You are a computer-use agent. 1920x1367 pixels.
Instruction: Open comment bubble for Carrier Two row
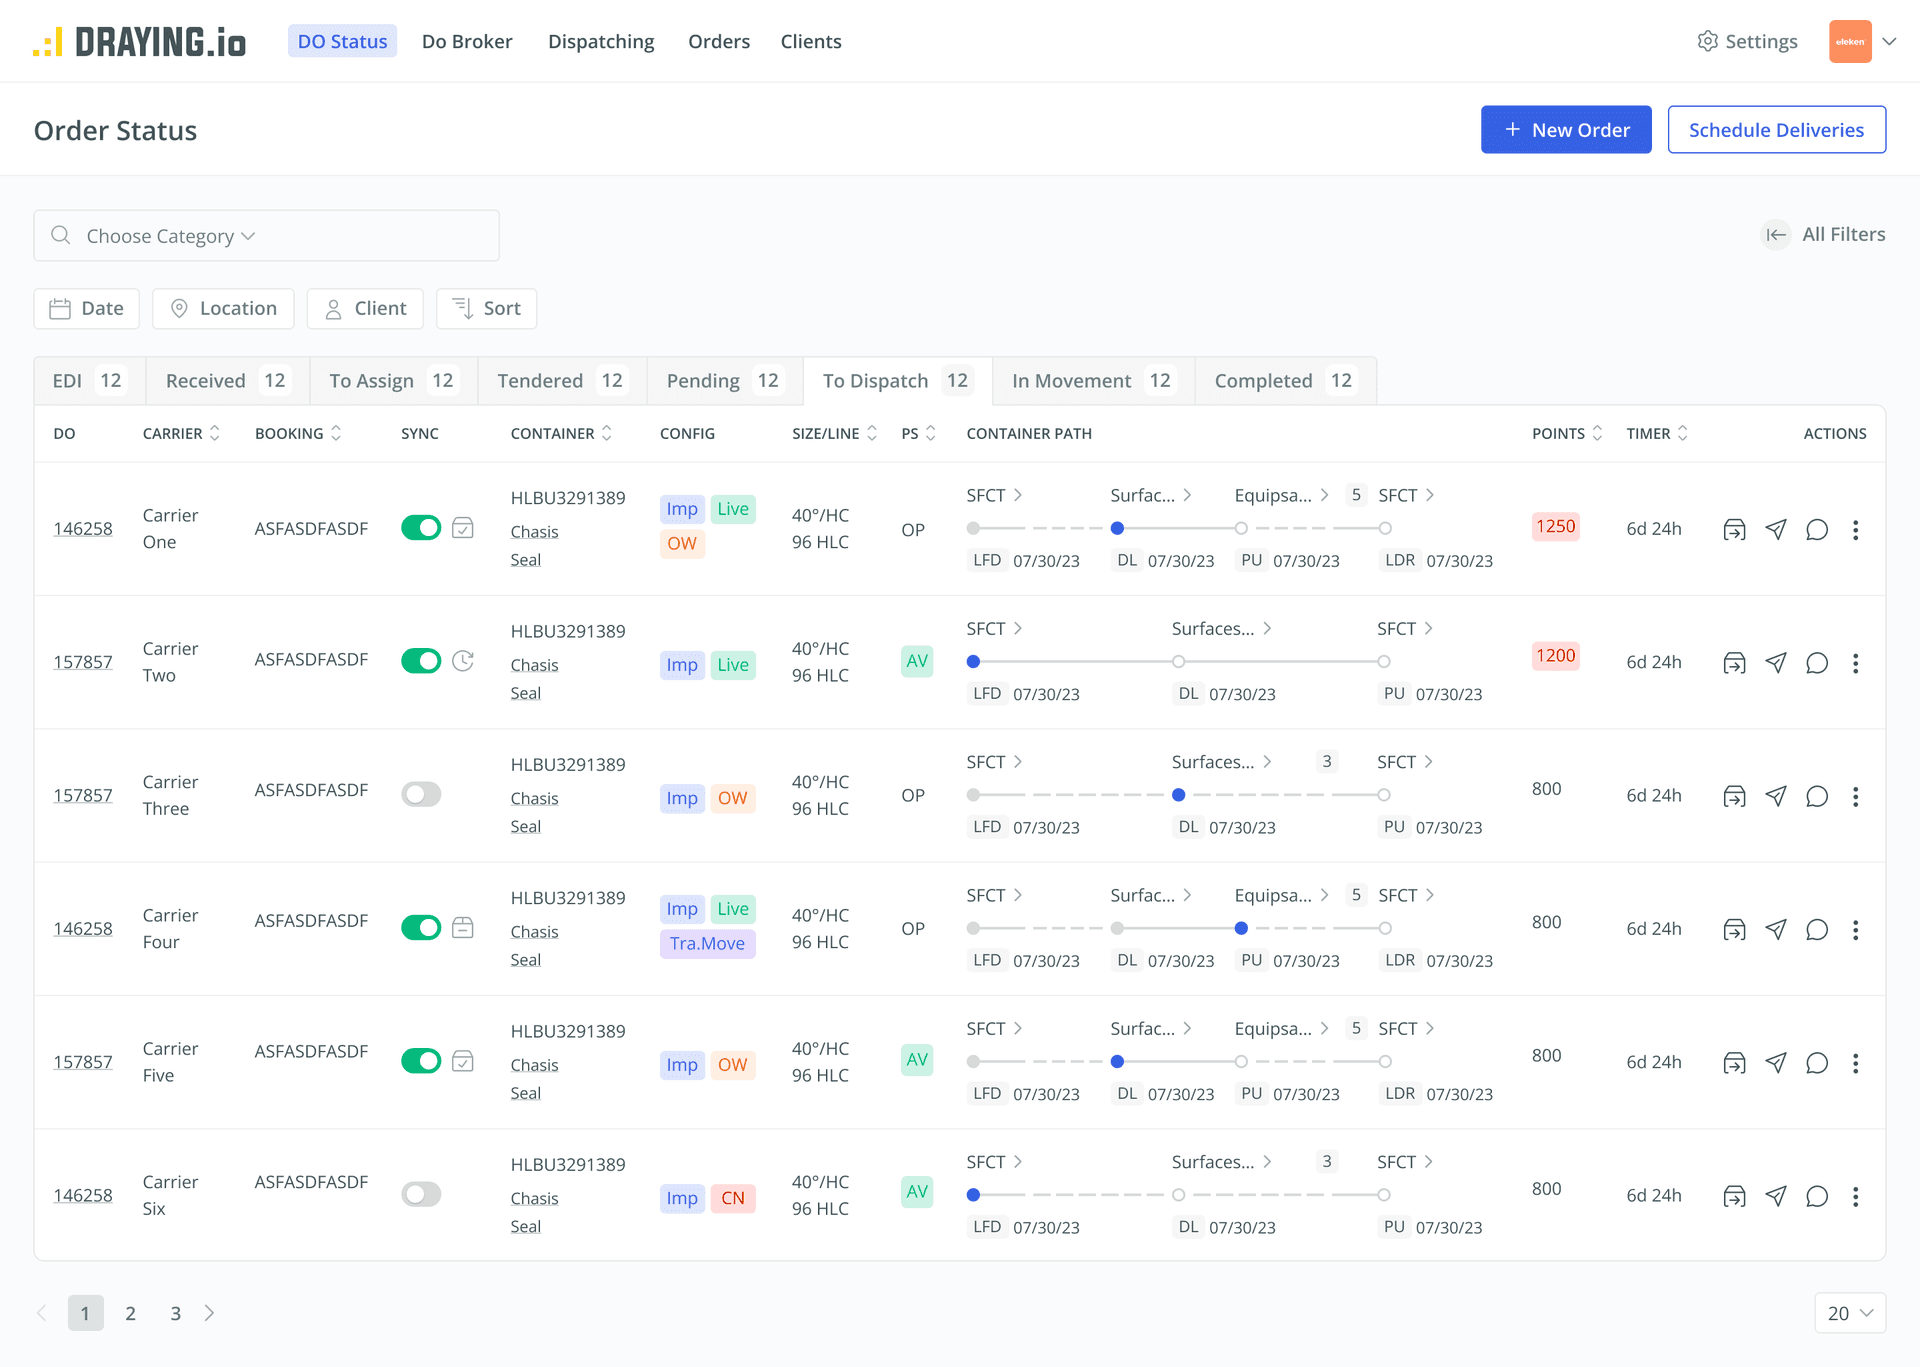(1816, 663)
